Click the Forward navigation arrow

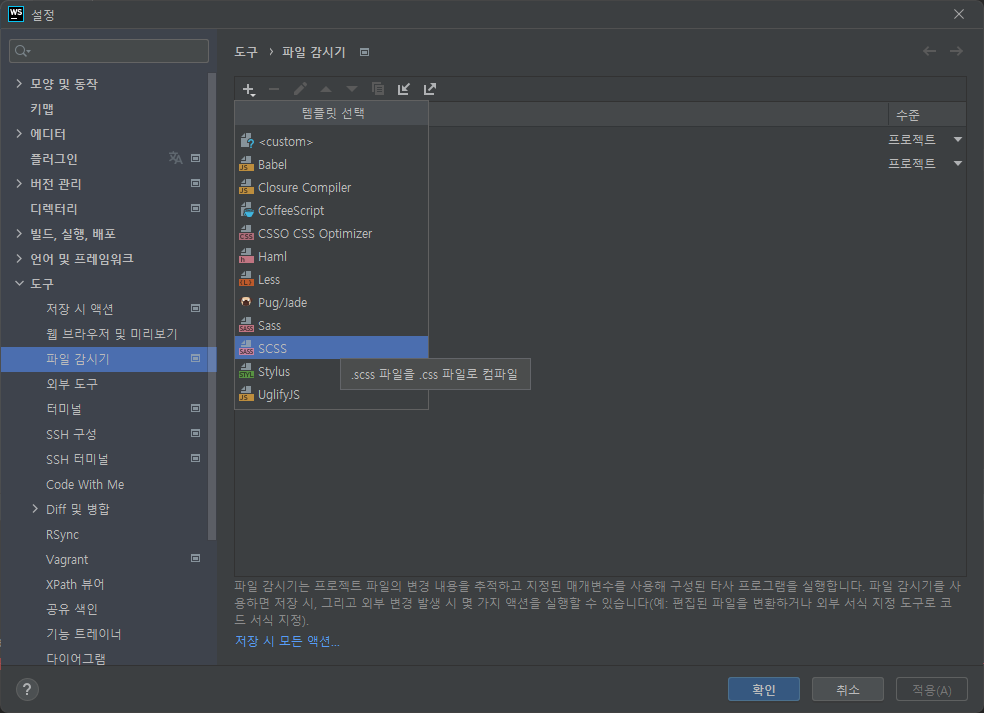coord(956,51)
